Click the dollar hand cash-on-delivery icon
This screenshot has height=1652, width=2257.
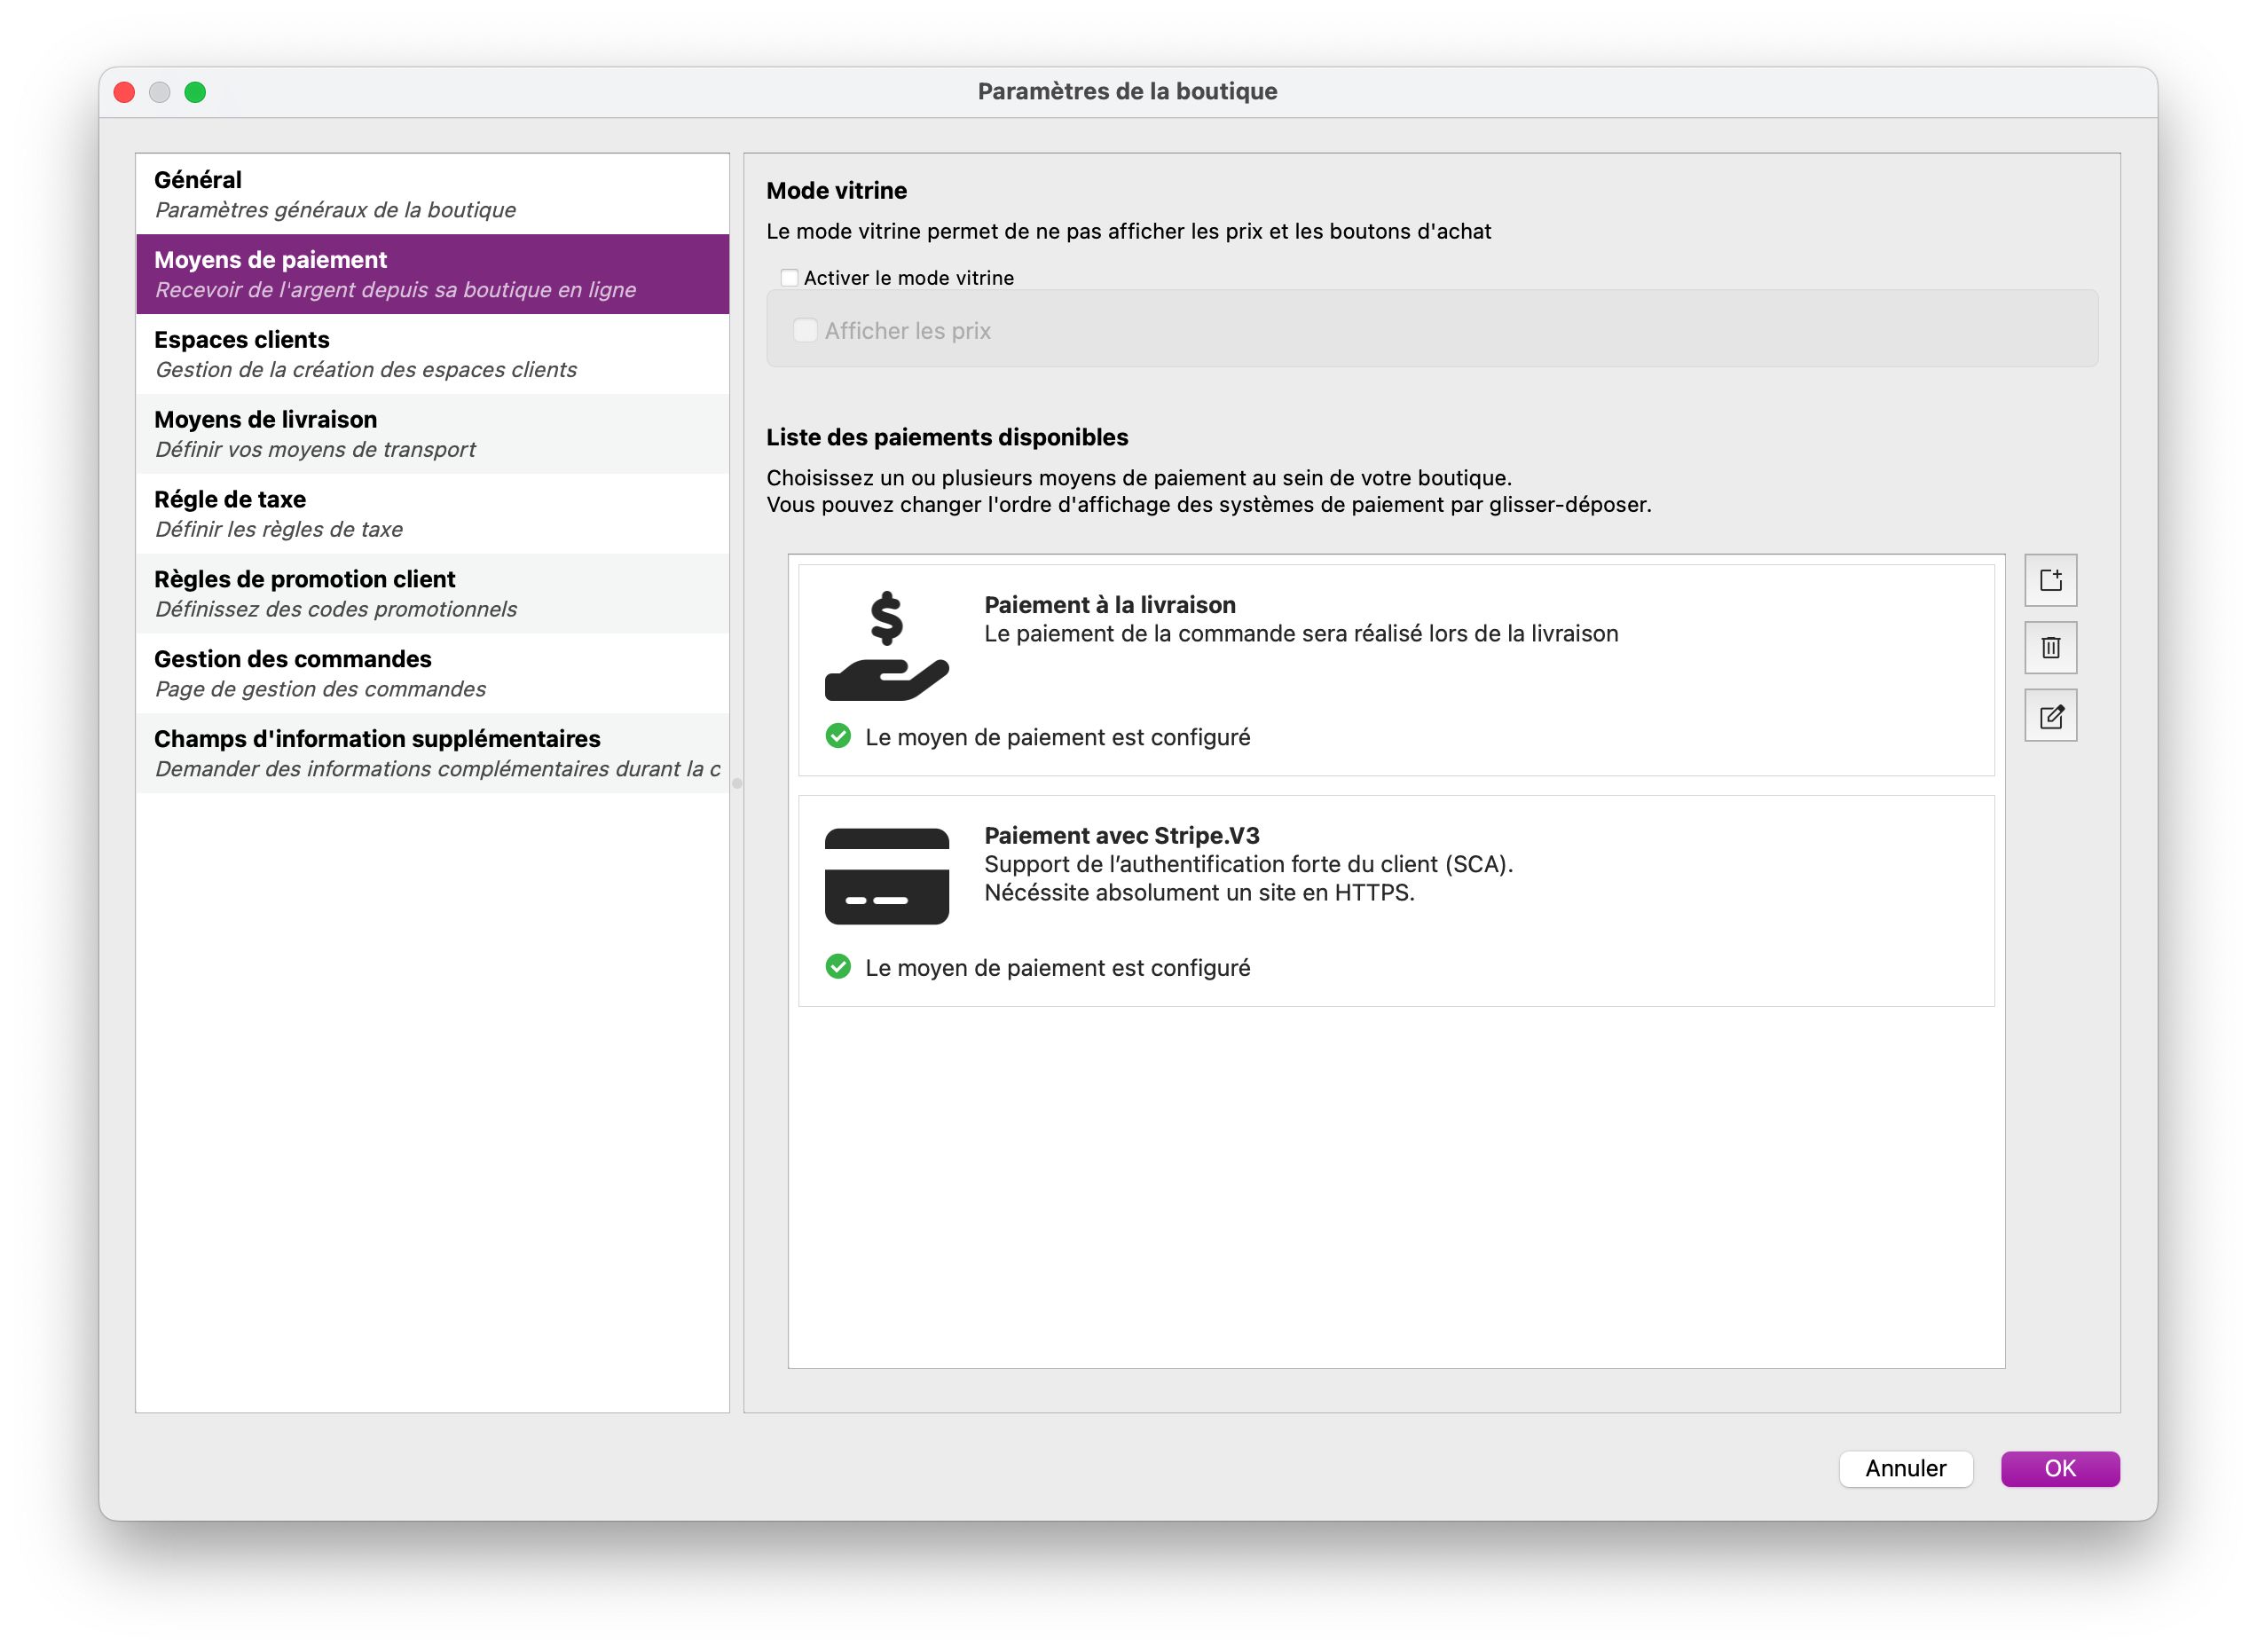[886, 647]
